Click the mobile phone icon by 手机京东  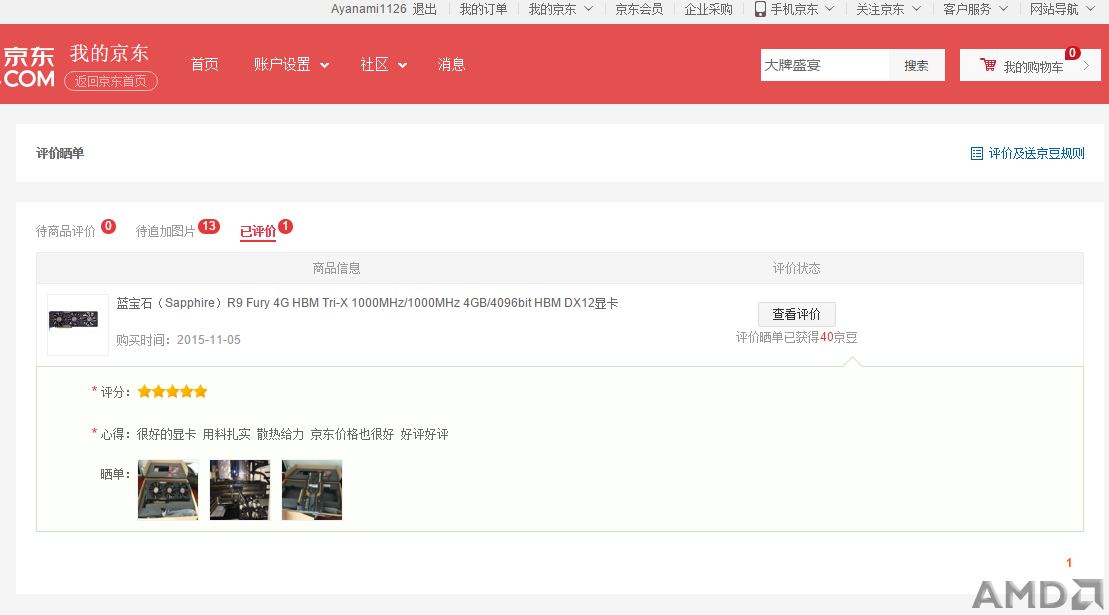tap(760, 9)
